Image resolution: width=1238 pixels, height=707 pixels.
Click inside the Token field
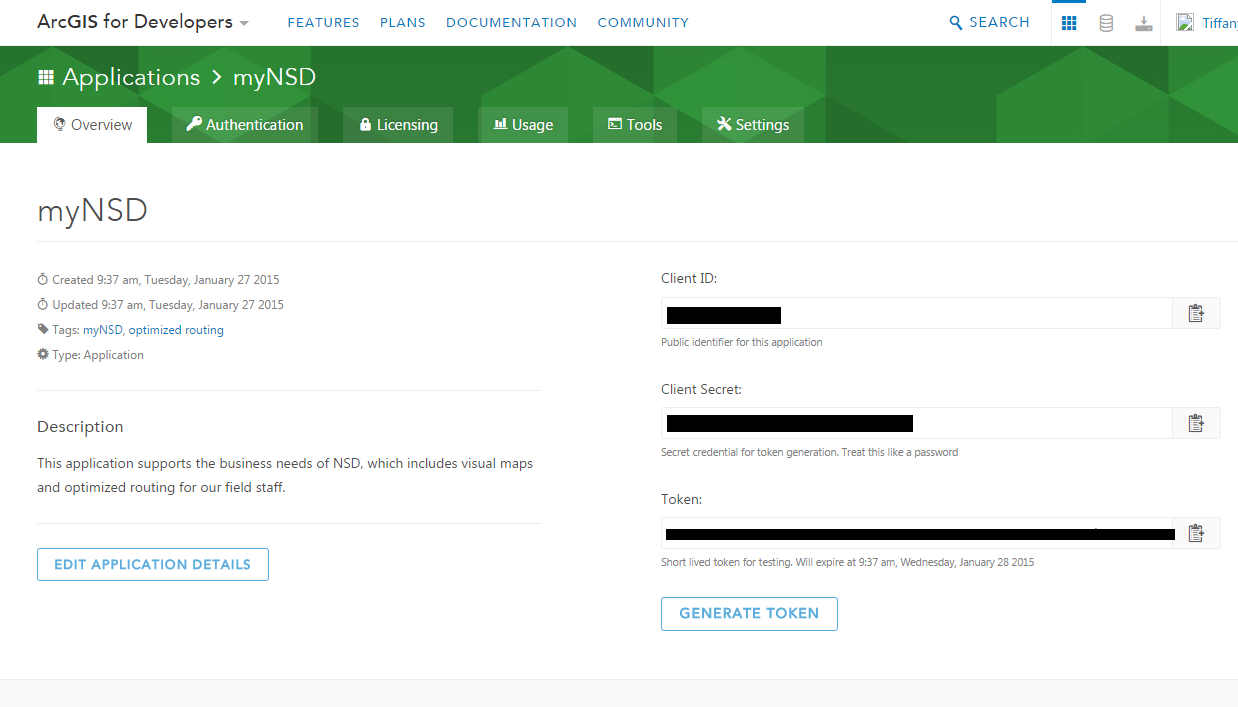(x=917, y=533)
